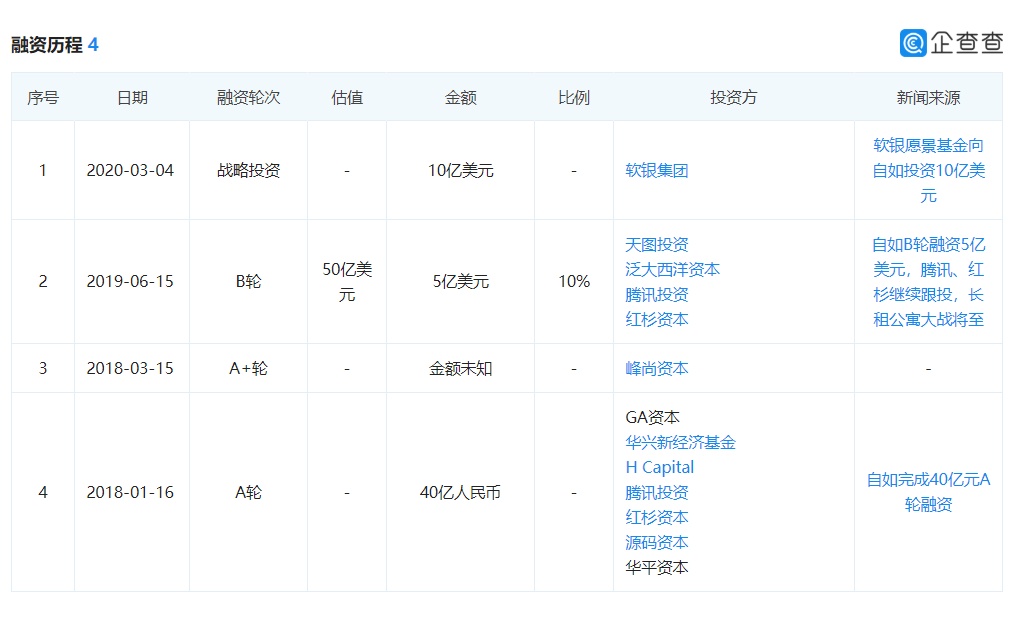Image resolution: width=1015 pixels, height=633 pixels.
Task: Click sequence number 1 in first column
Action: (x=43, y=171)
